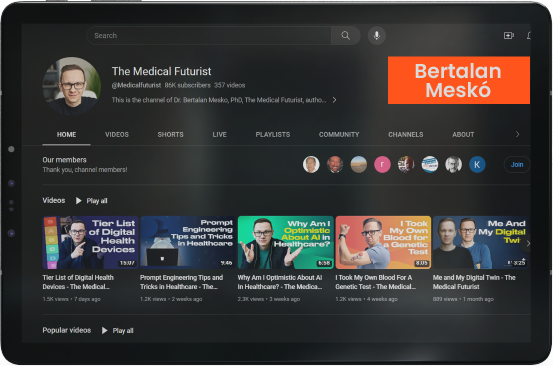Open the COMMUNITY tab
The image size is (553, 366).
tap(339, 135)
